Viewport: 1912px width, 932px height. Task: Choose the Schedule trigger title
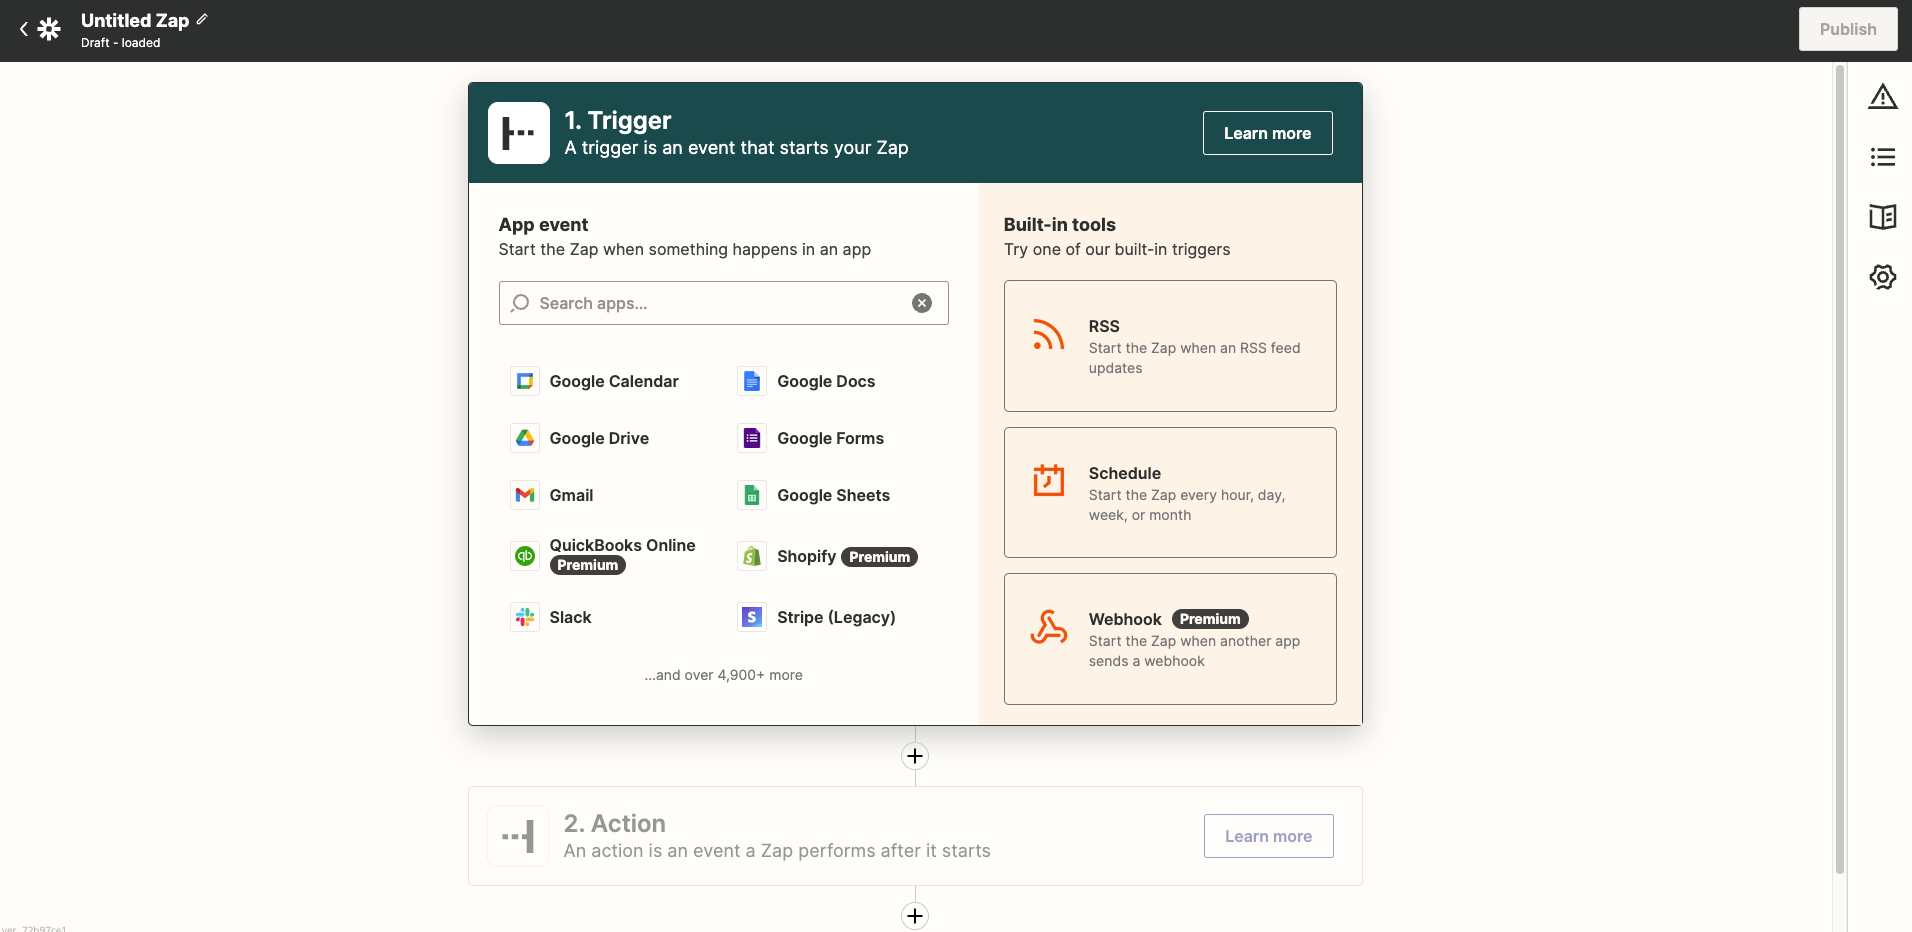1124,473
